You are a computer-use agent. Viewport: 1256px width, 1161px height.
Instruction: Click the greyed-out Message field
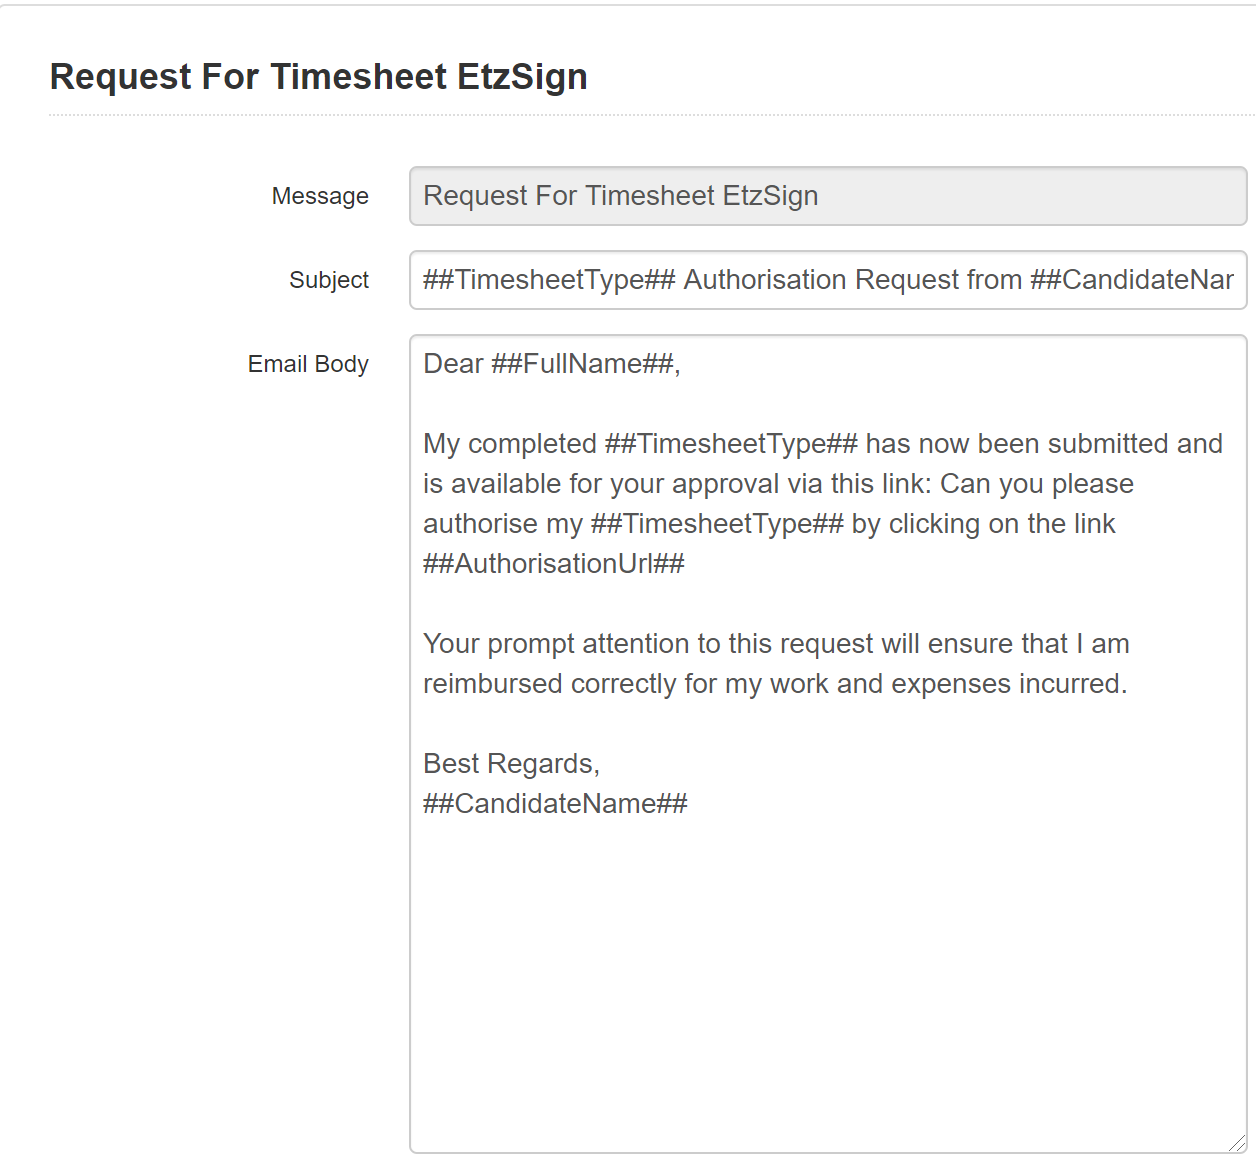[x=828, y=196]
